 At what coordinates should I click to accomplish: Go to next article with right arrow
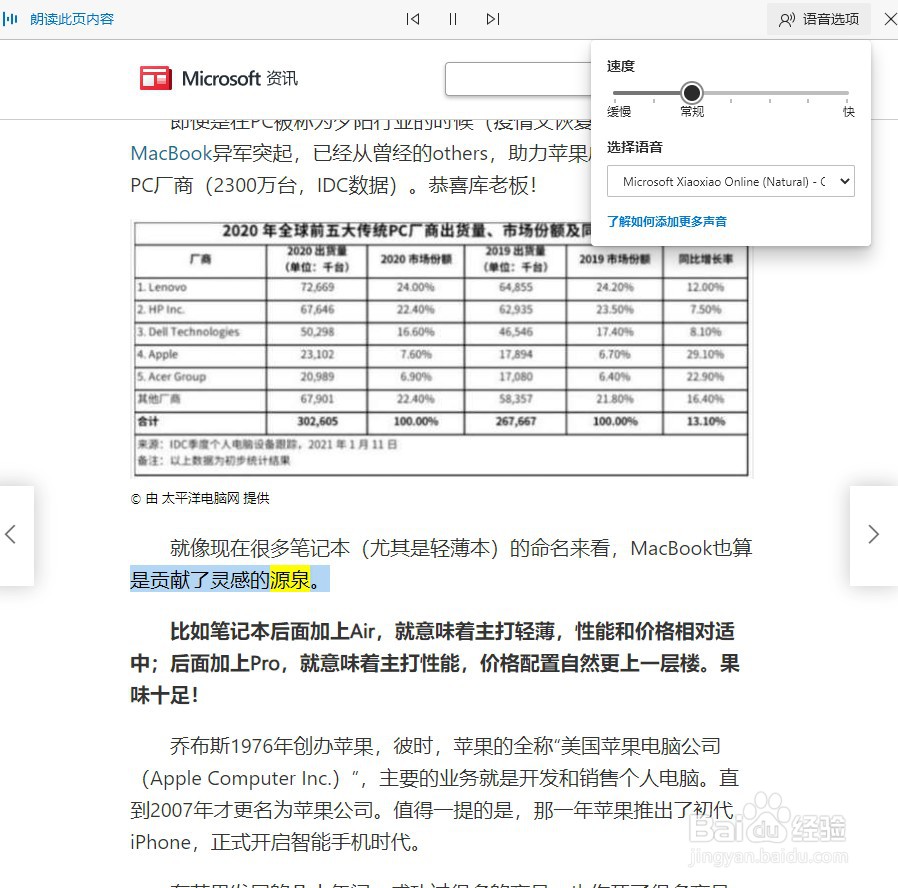click(873, 535)
